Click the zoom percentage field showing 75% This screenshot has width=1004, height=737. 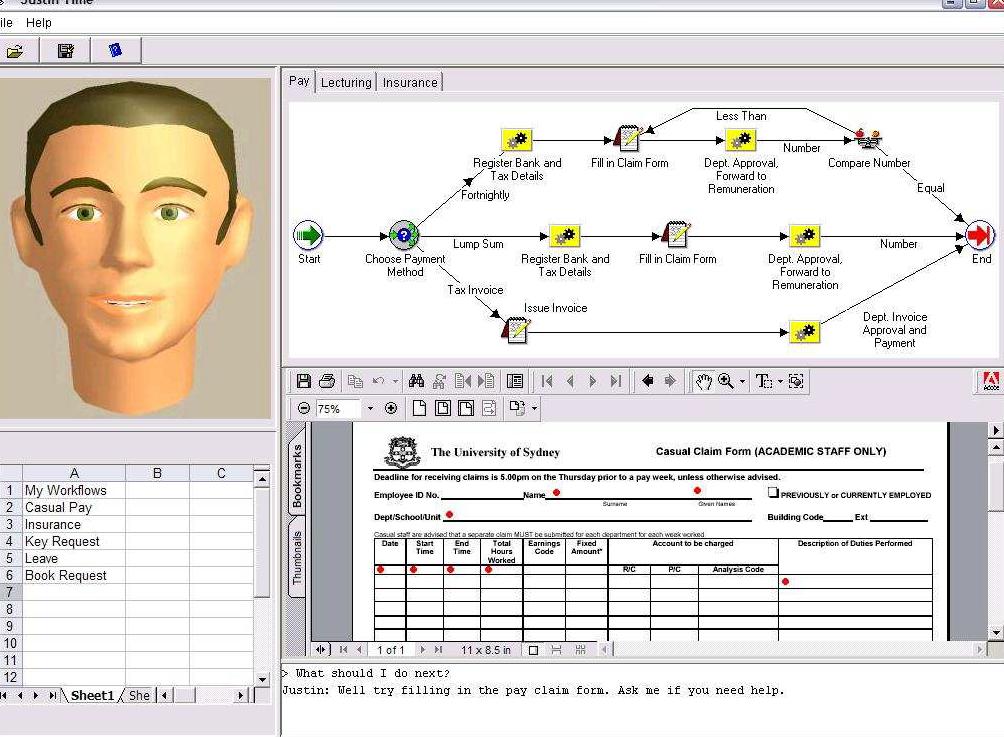click(x=338, y=409)
